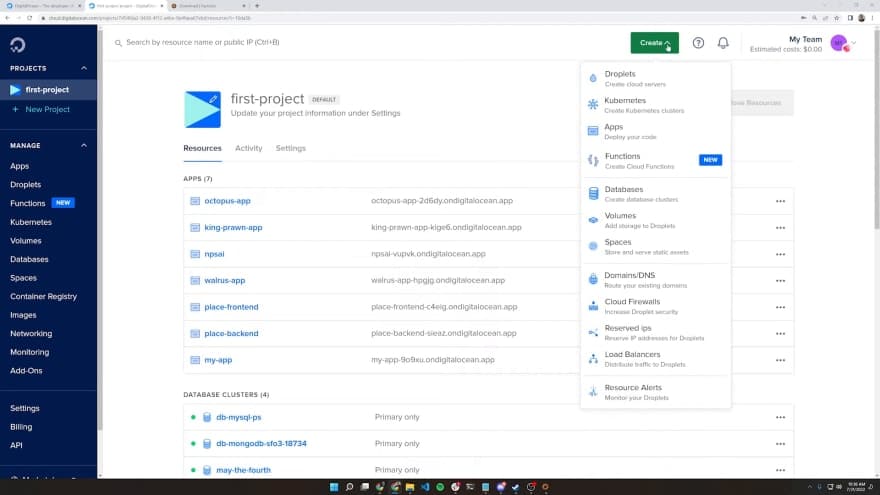The image size is (880, 495).
Task: Click the Reserved IPs icon in Create menu
Action: [593, 332]
